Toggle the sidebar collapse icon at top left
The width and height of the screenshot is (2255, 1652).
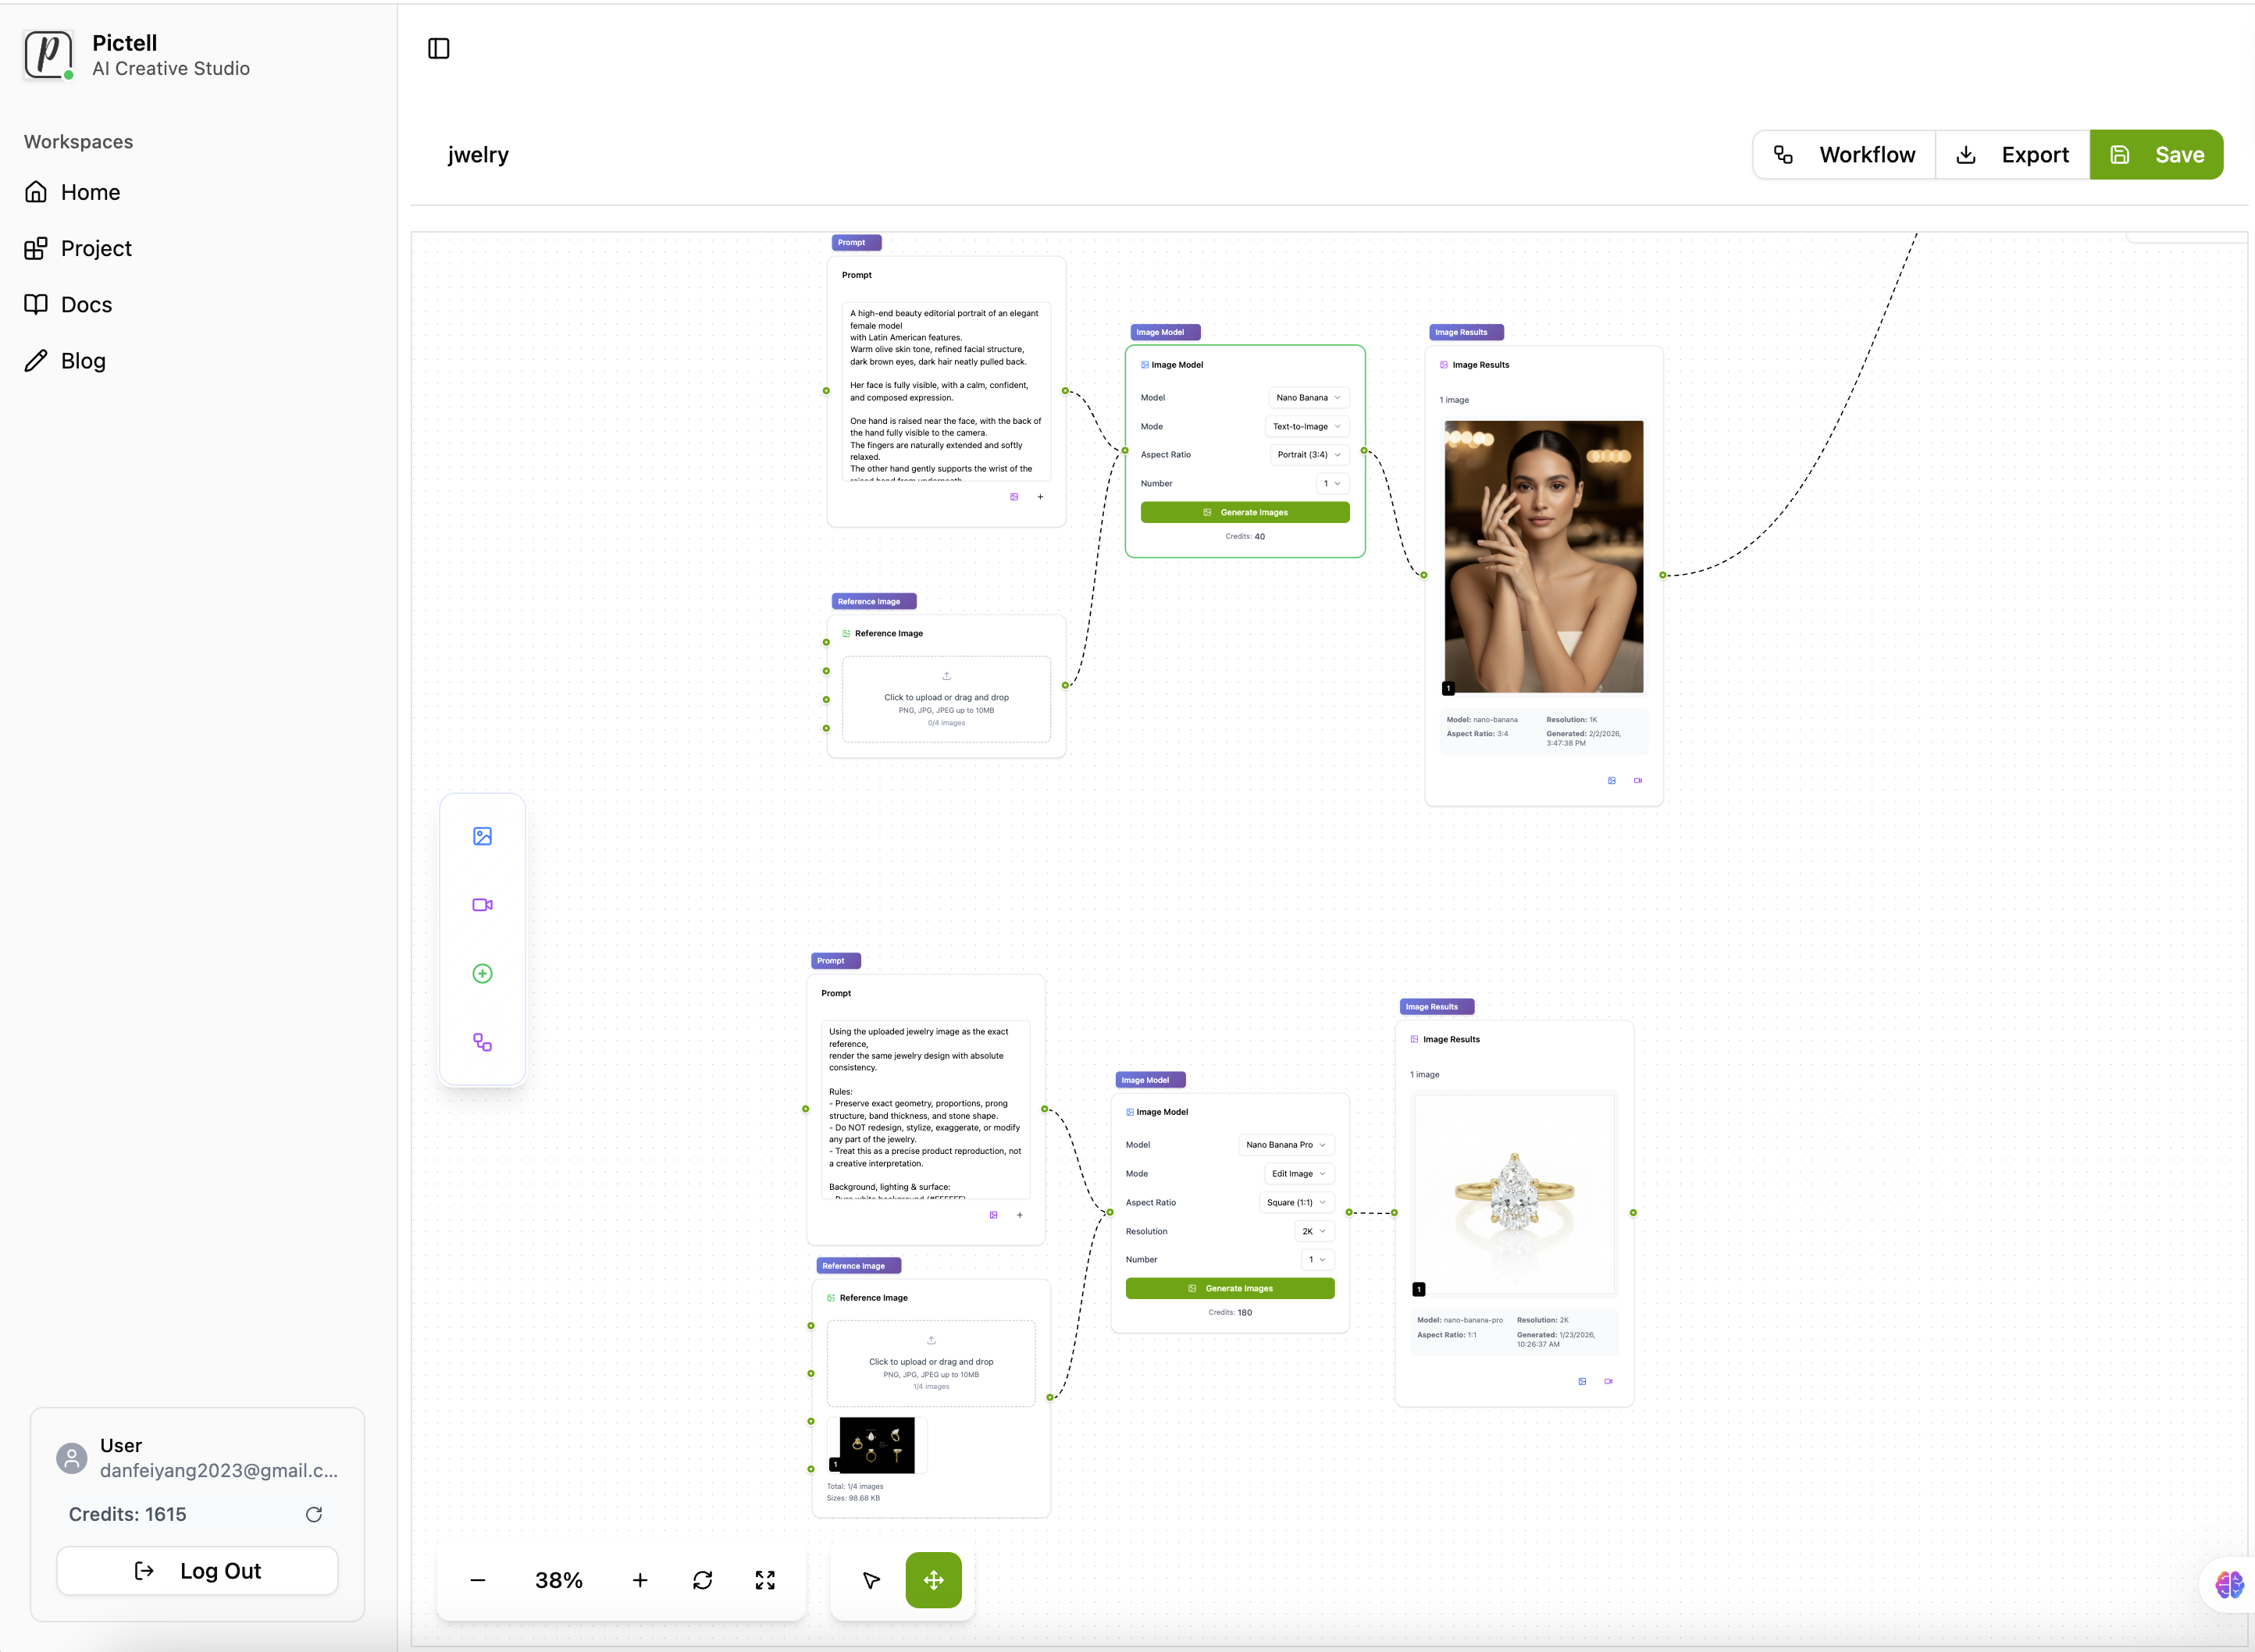[439, 47]
